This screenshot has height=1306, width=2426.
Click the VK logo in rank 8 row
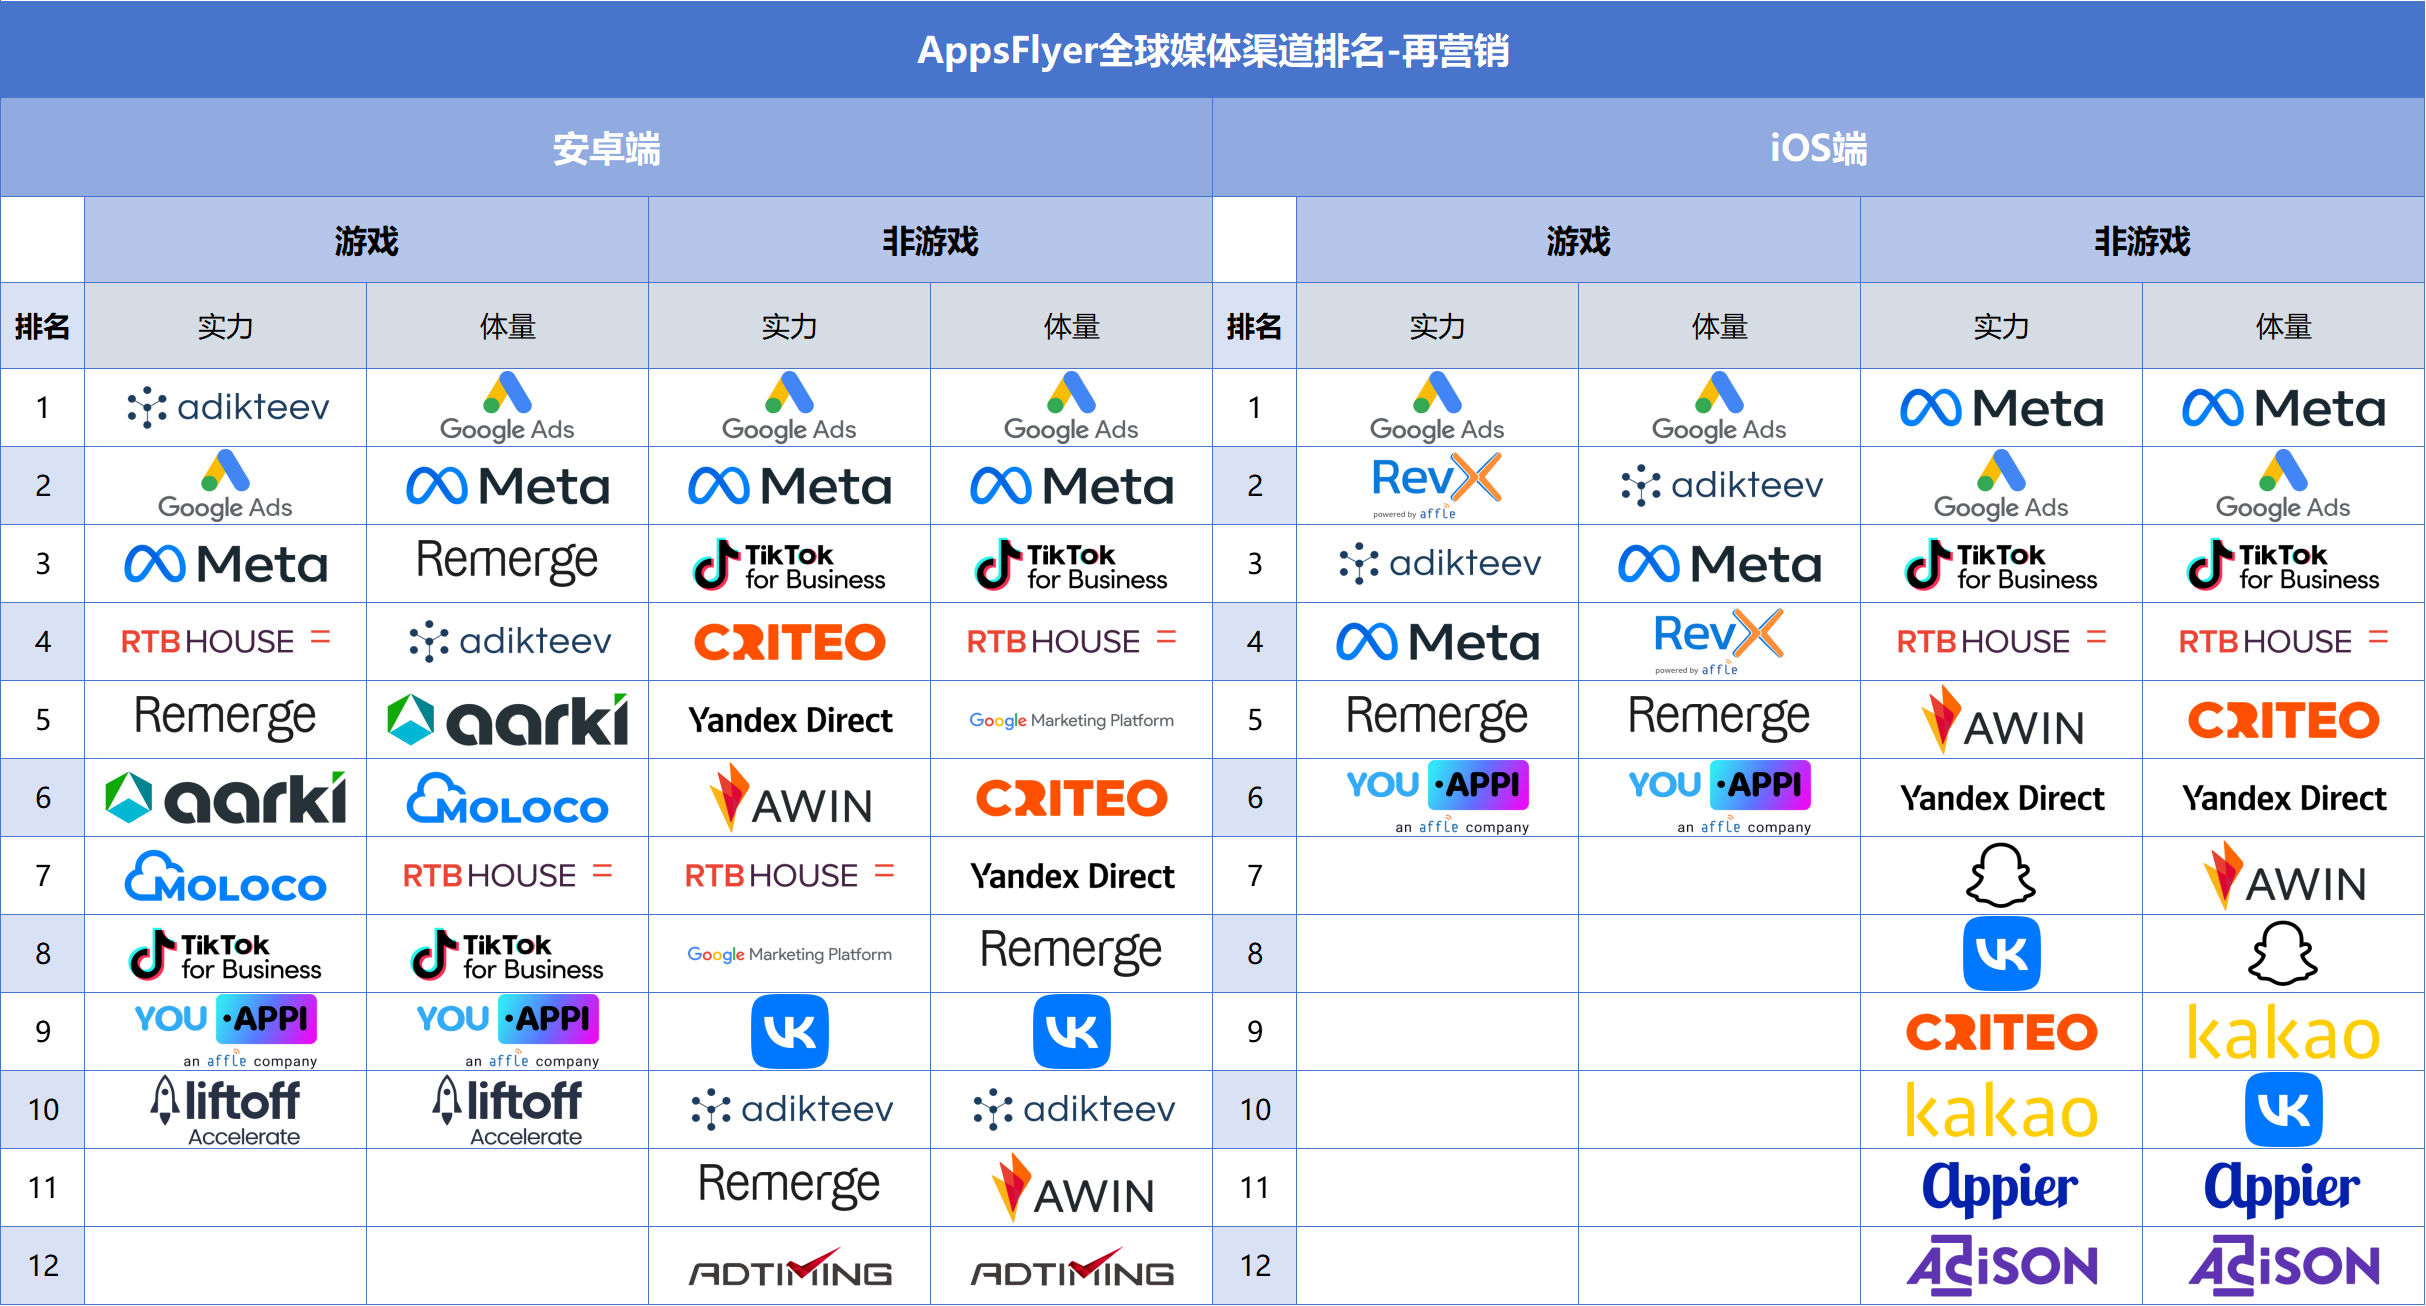click(x=2001, y=953)
